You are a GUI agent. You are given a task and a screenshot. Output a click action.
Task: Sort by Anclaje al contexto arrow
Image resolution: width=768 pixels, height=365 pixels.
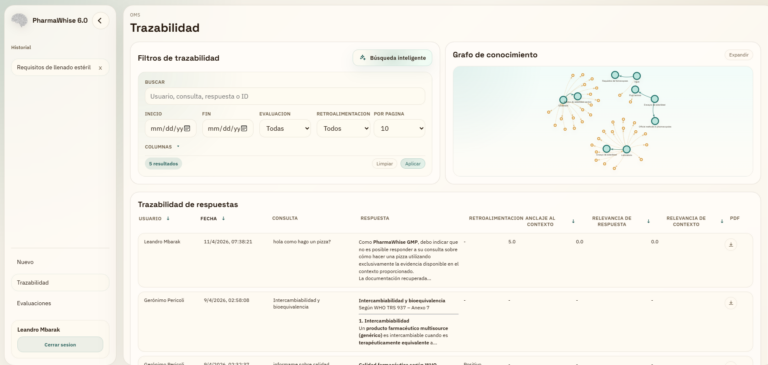click(573, 221)
